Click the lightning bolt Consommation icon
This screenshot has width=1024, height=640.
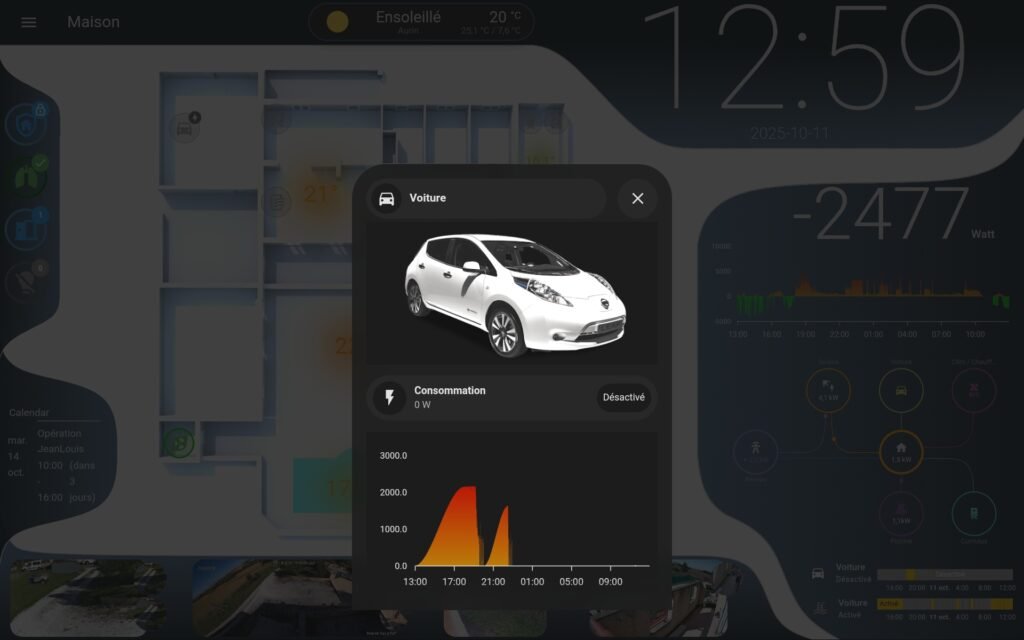pyautogui.click(x=389, y=397)
